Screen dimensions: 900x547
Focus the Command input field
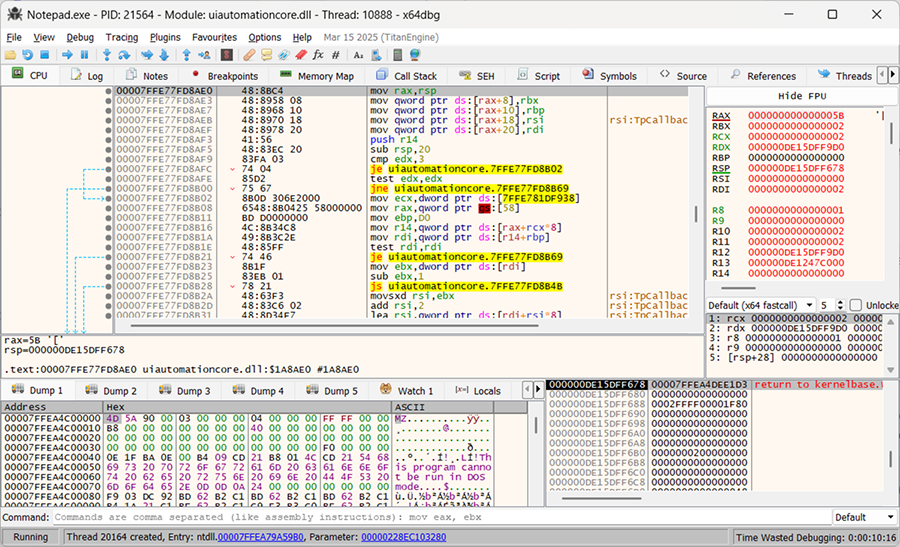(x=442, y=517)
